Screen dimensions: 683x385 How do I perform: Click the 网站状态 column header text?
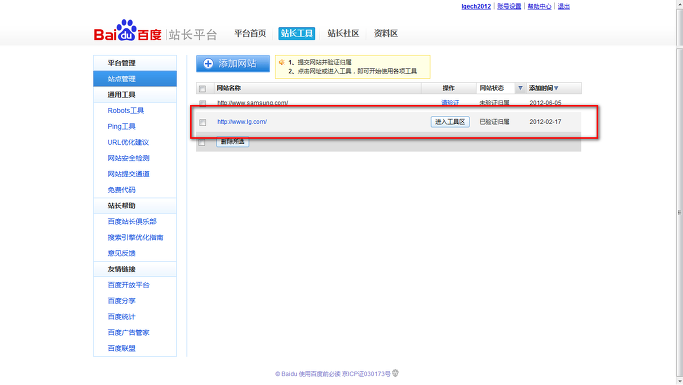pos(492,88)
